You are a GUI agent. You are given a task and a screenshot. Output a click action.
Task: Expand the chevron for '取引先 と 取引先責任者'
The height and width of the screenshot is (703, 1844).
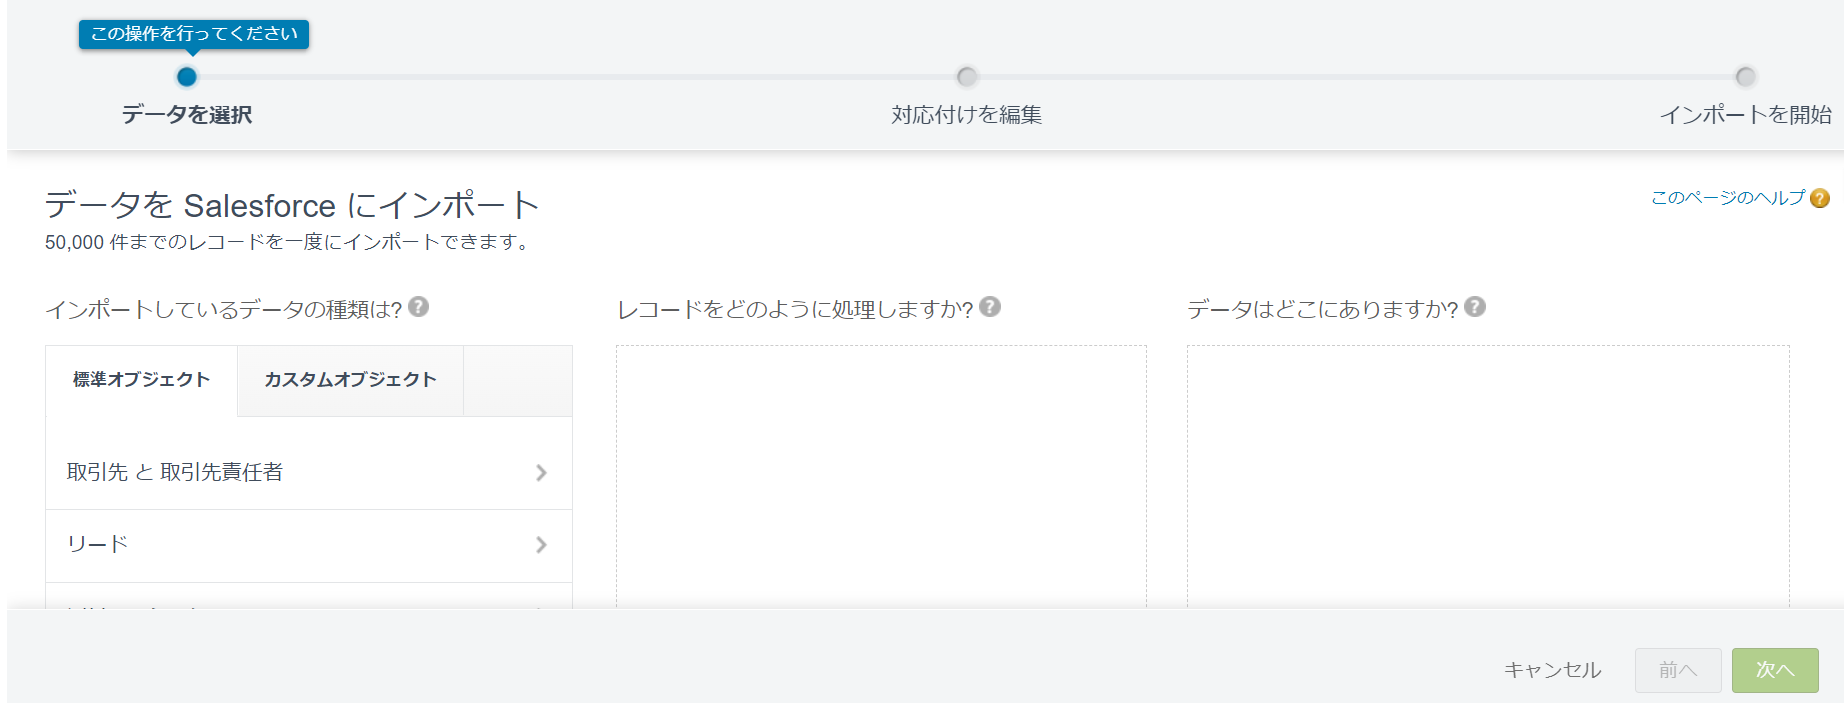tap(541, 472)
